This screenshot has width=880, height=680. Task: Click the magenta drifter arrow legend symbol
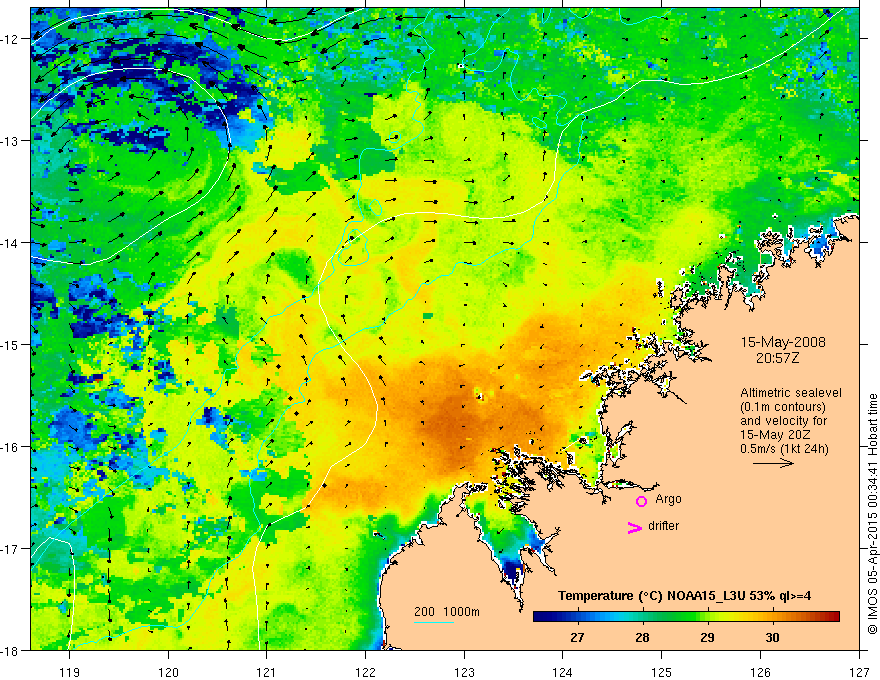pyautogui.click(x=635, y=527)
